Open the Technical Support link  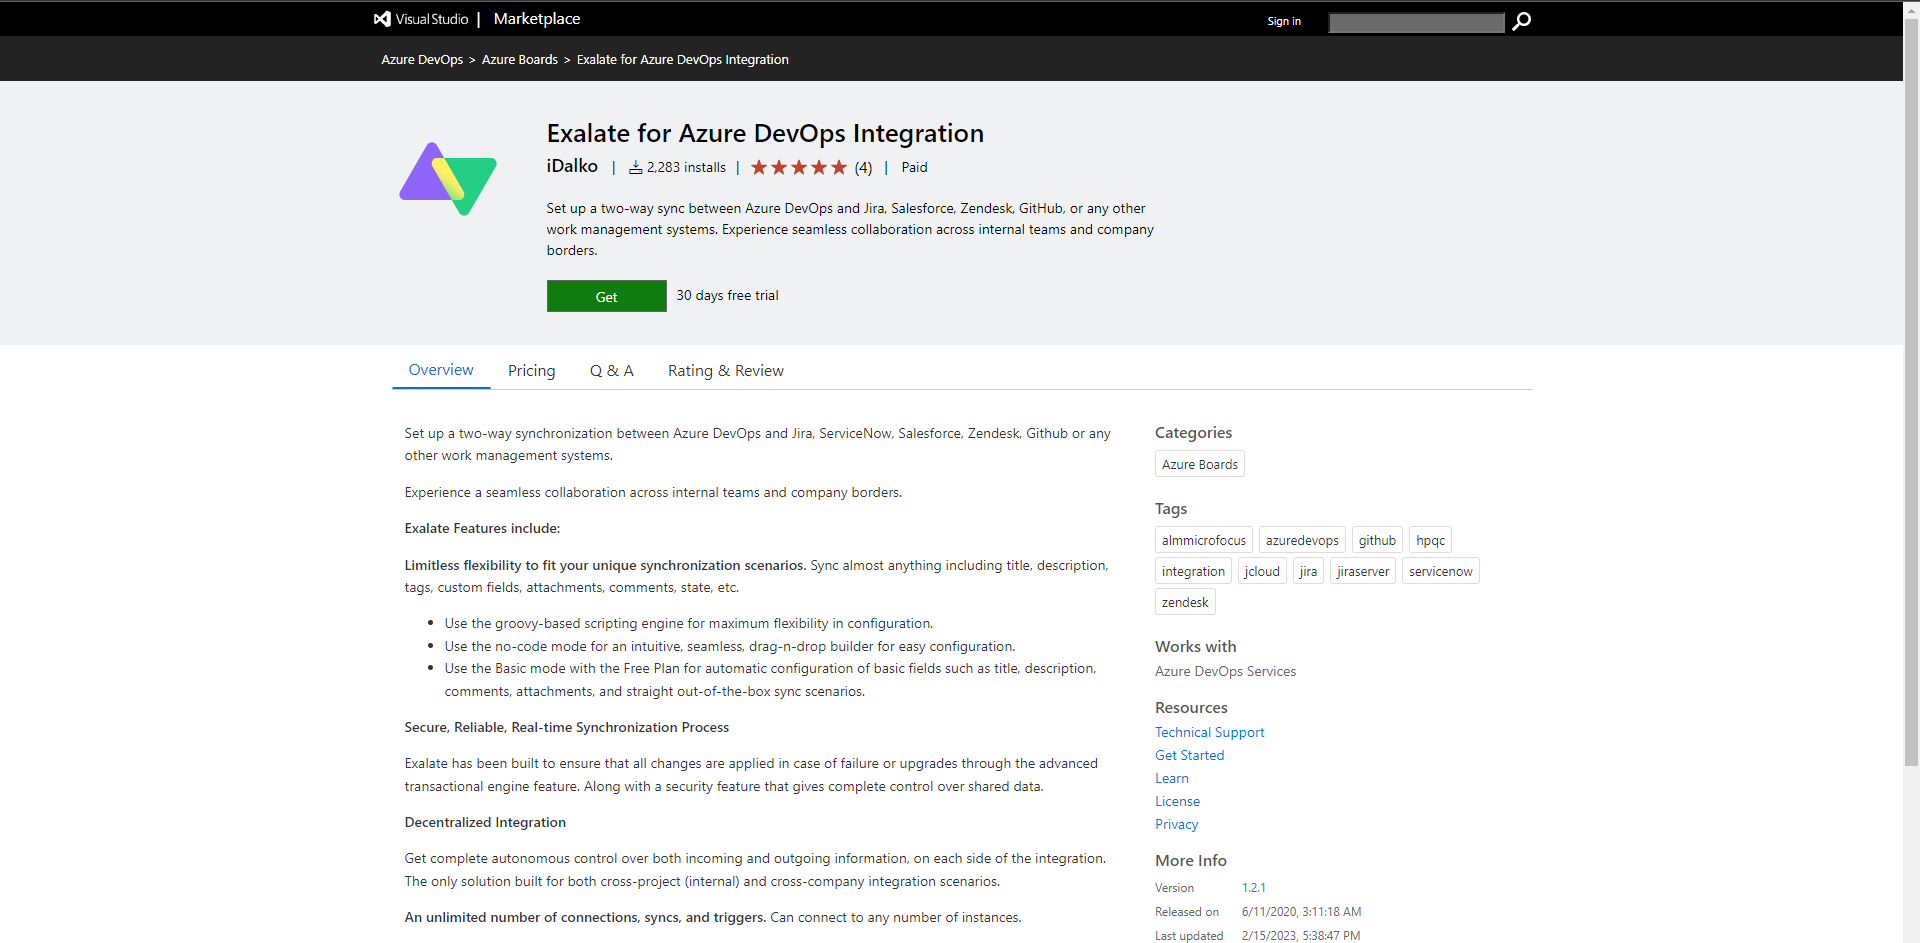click(x=1209, y=731)
